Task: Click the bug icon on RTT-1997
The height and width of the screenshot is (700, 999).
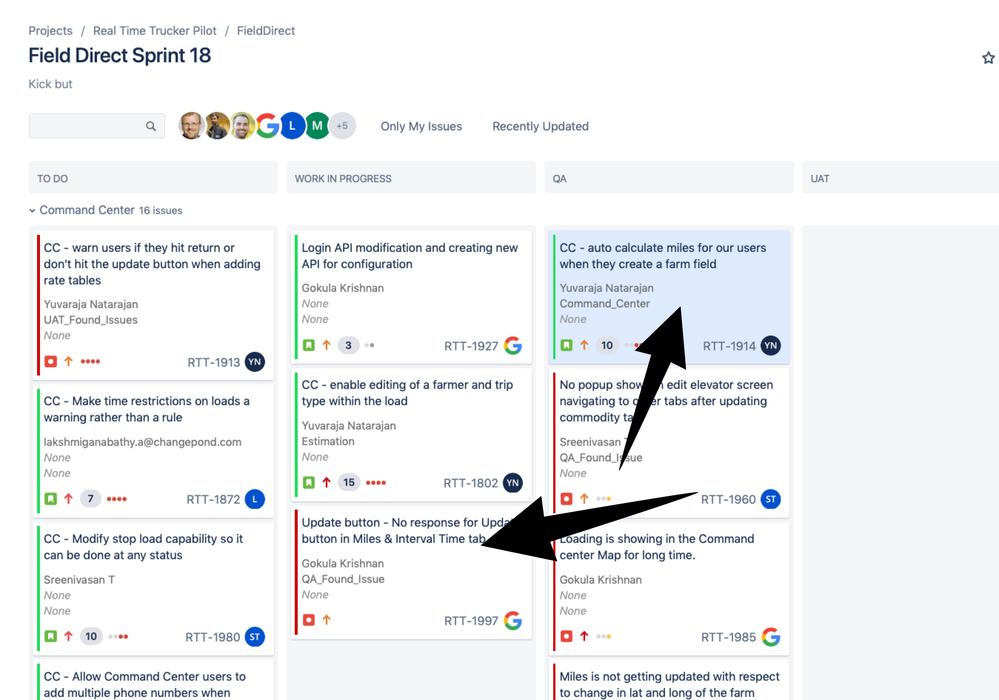Action: [309, 619]
